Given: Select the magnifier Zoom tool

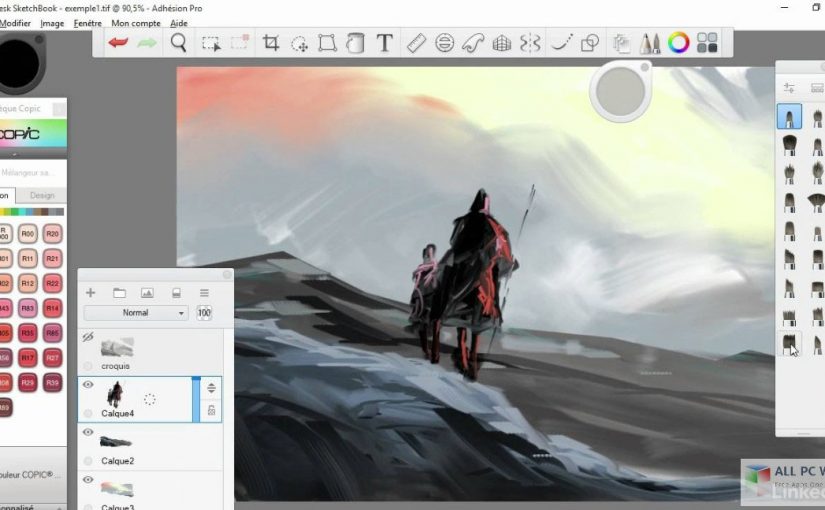Looking at the screenshot, I should 178,43.
